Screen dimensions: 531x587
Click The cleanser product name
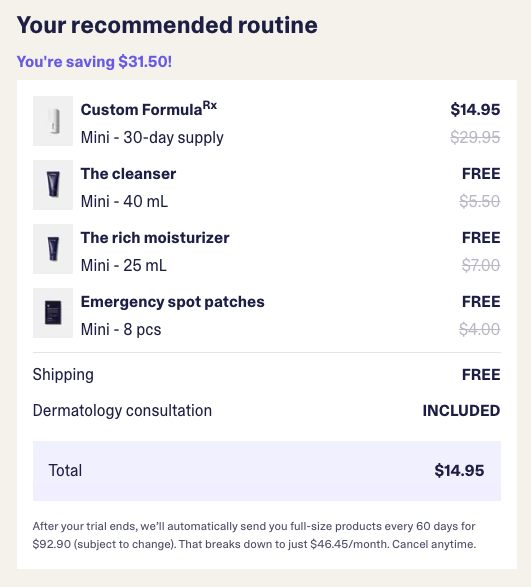(128, 174)
